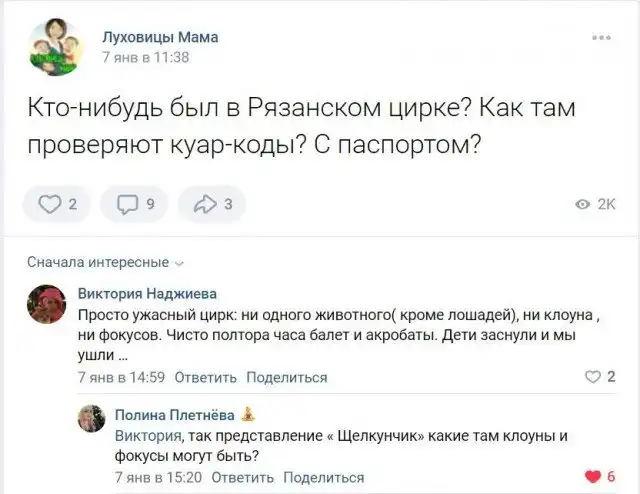This screenshot has width=640, height=494.
Task: Open the 'Луховицы Мама' group page
Action: pyautogui.click(x=160, y=37)
